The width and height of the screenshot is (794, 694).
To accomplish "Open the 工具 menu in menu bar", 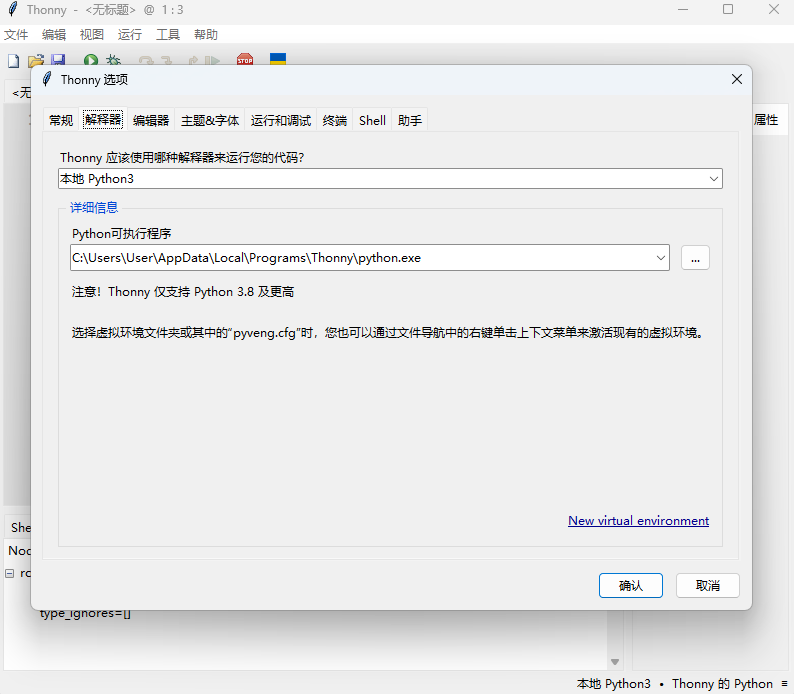I will (168, 34).
